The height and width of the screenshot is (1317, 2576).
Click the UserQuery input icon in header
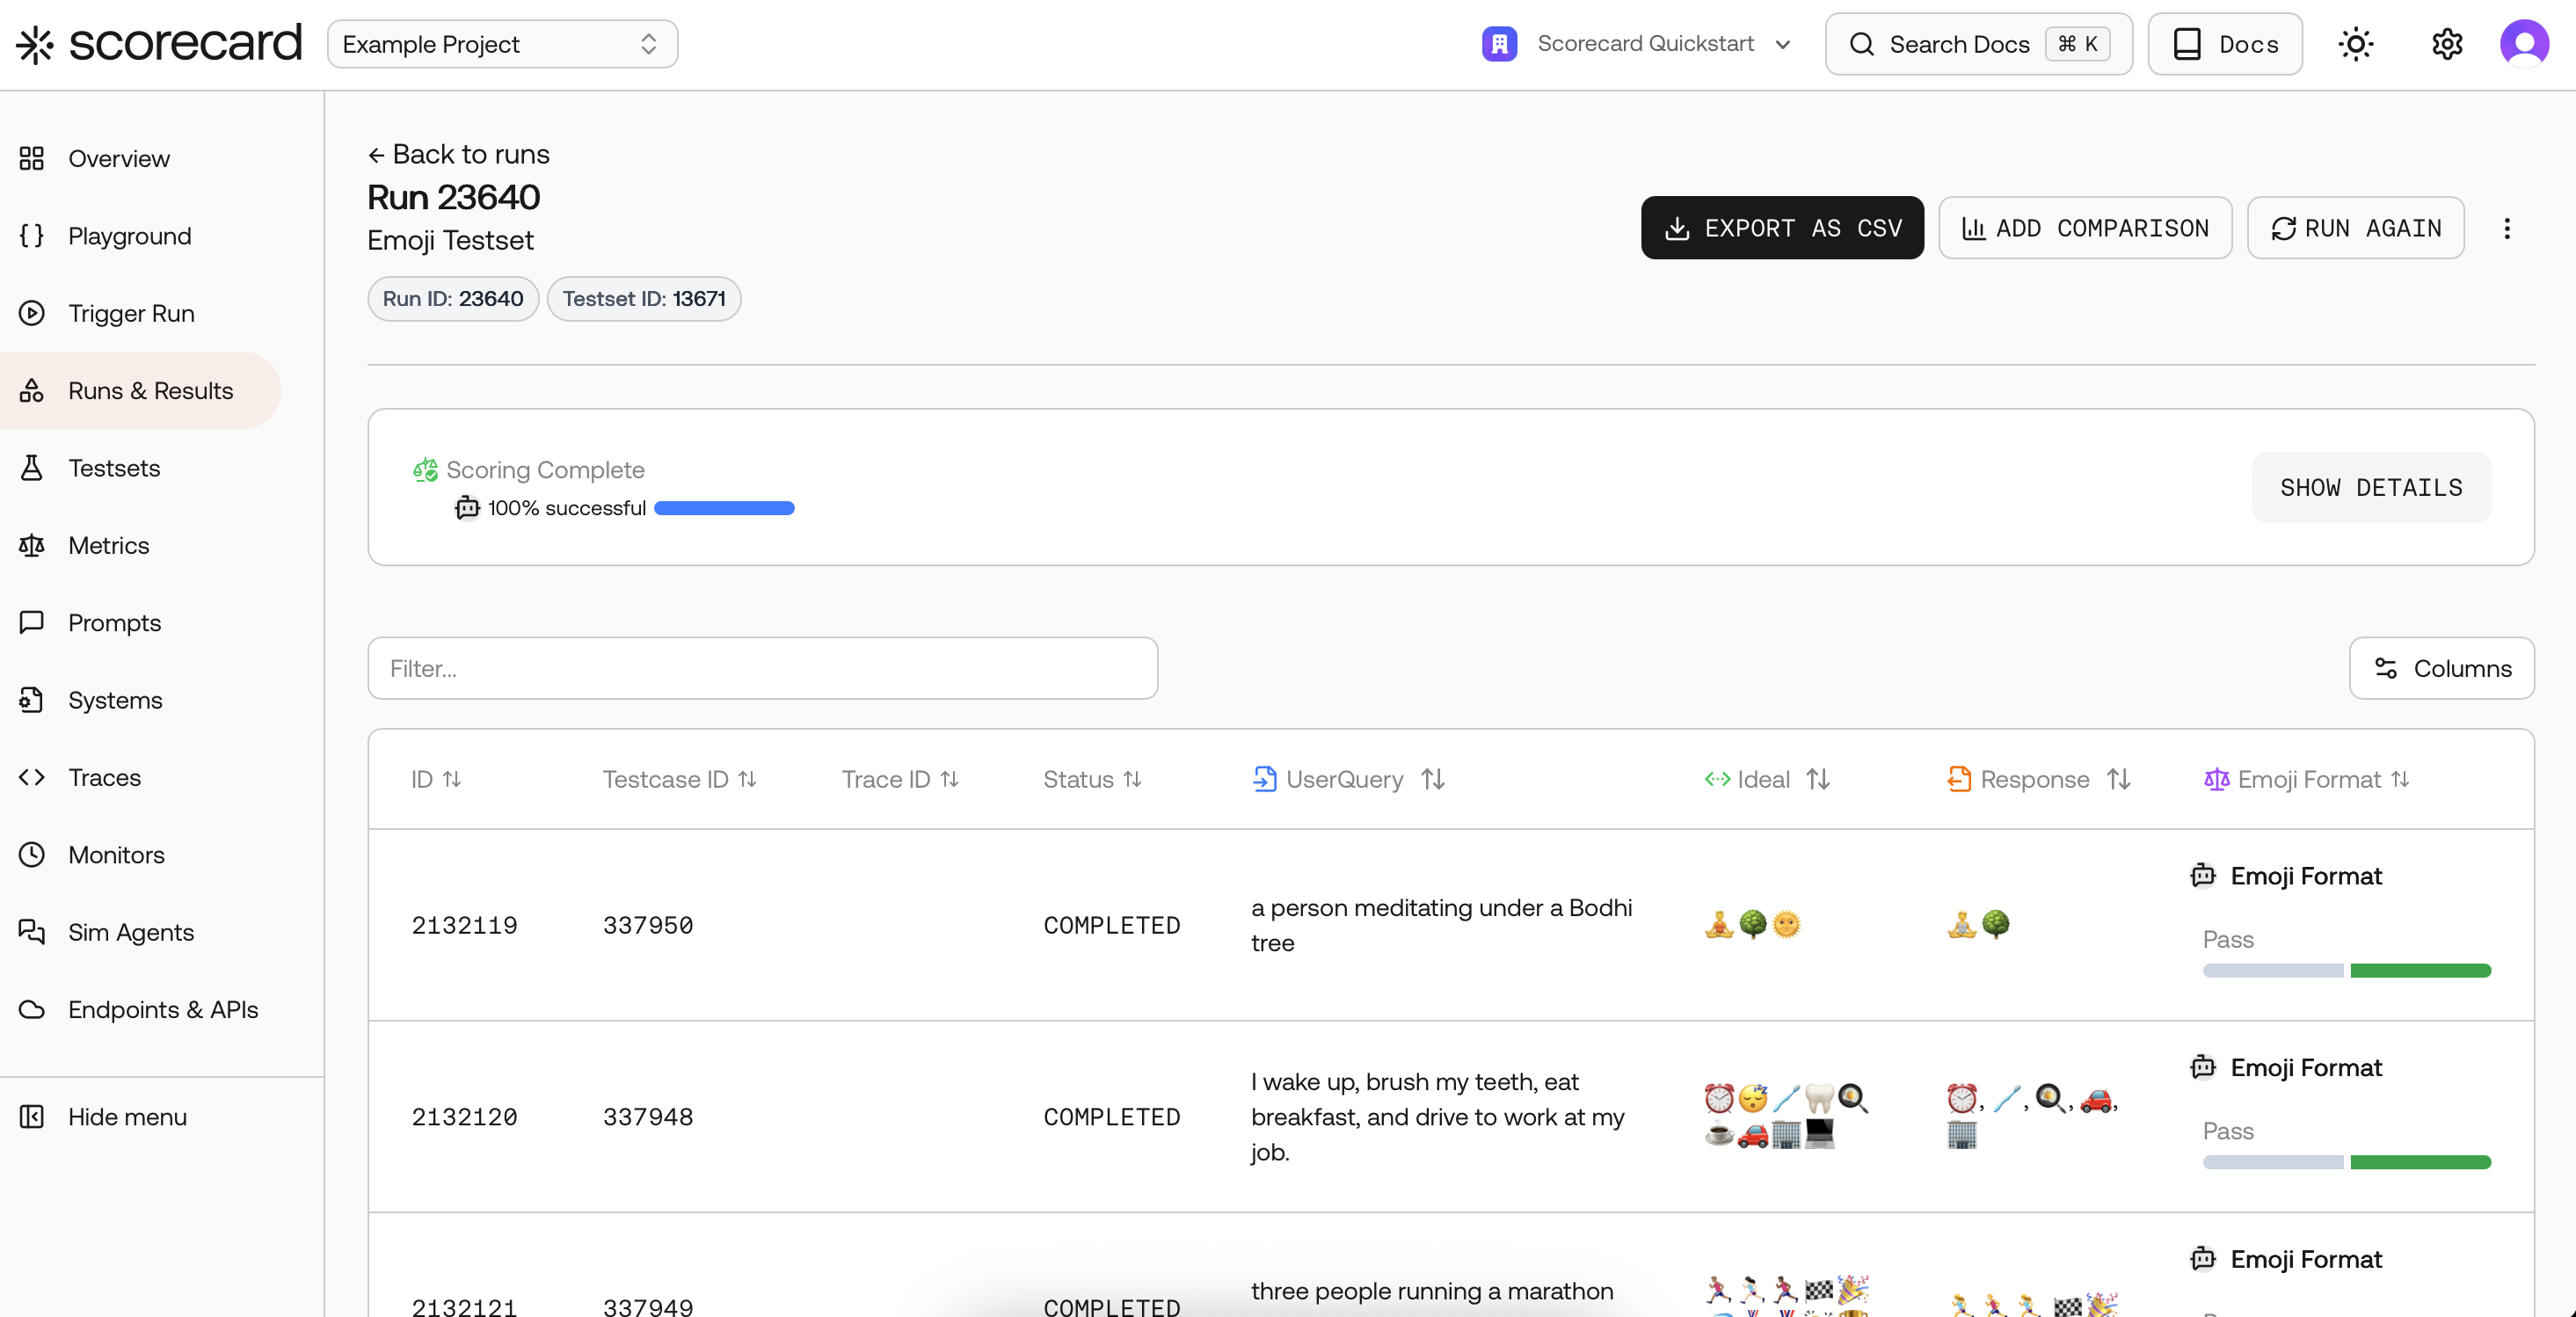coord(1264,779)
